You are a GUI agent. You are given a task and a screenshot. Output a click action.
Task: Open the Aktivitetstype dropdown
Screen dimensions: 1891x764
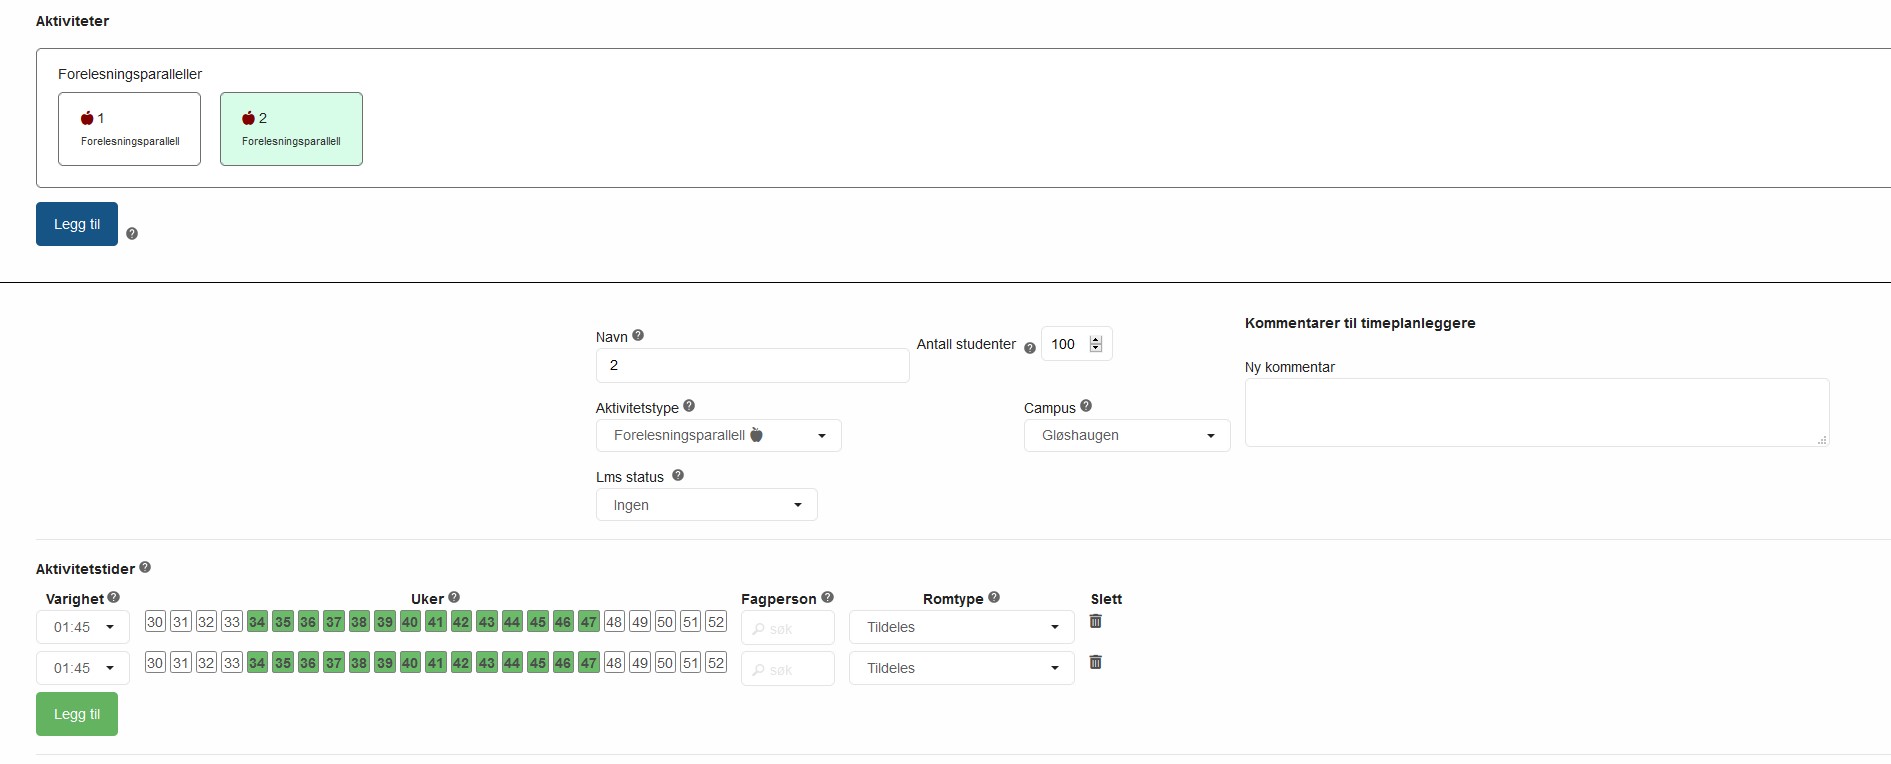pos(718,436)
